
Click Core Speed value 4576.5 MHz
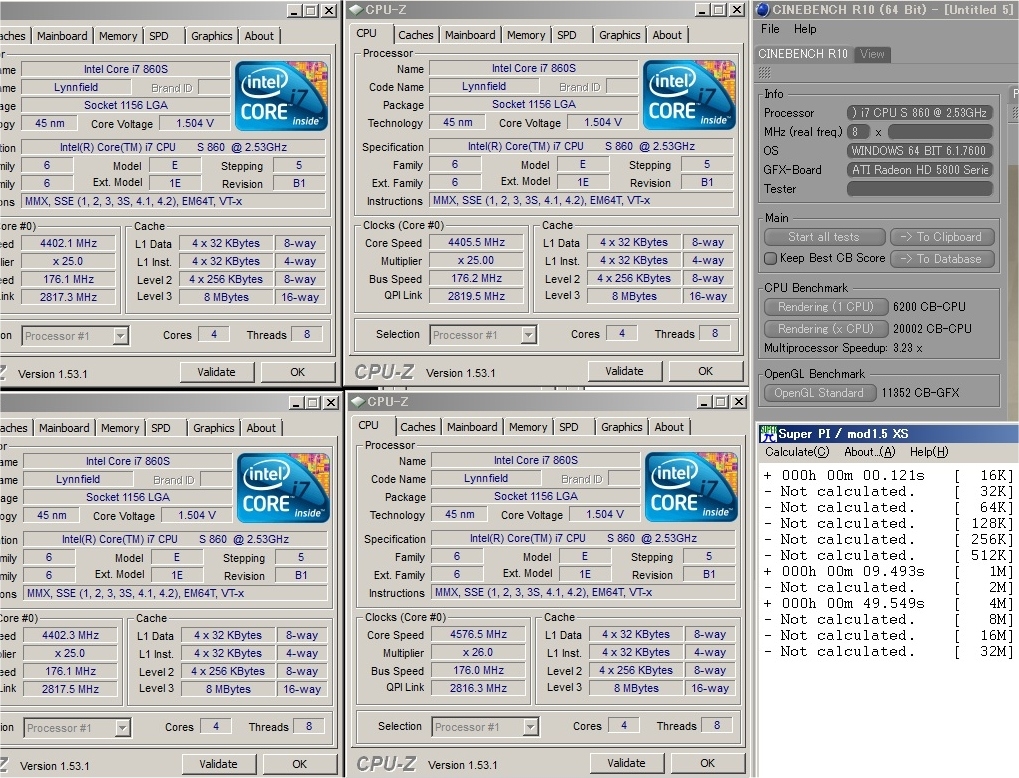[478, 634]
